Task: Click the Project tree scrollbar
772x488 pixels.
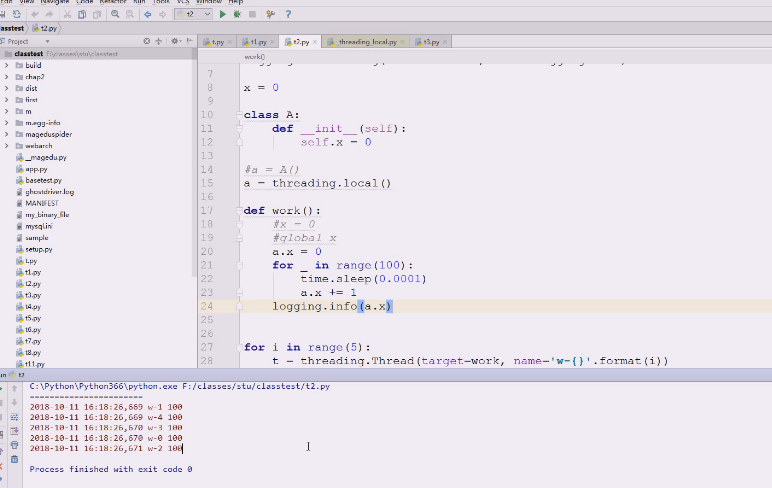Action: (194, 167)
